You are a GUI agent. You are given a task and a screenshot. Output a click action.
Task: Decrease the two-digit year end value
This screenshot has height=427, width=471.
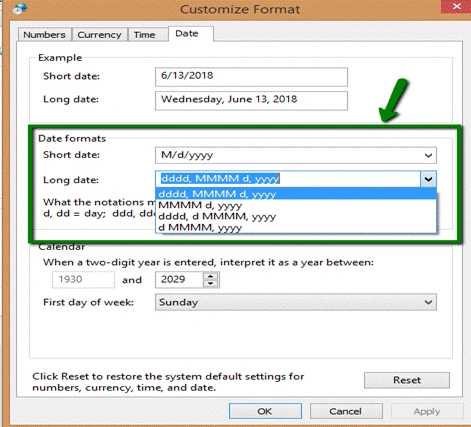(211, 284)
